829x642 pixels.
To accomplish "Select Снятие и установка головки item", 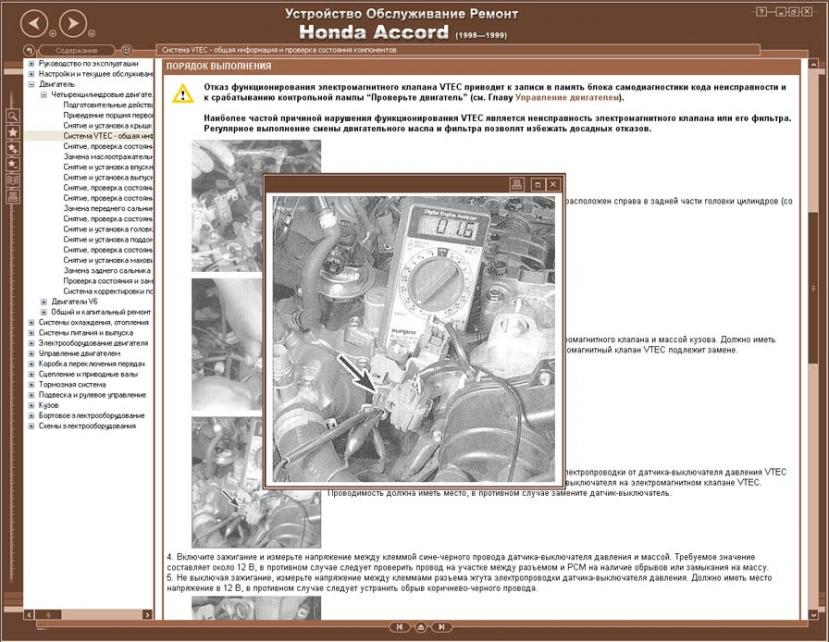I will pyautogui.click(x=108, y=229).
